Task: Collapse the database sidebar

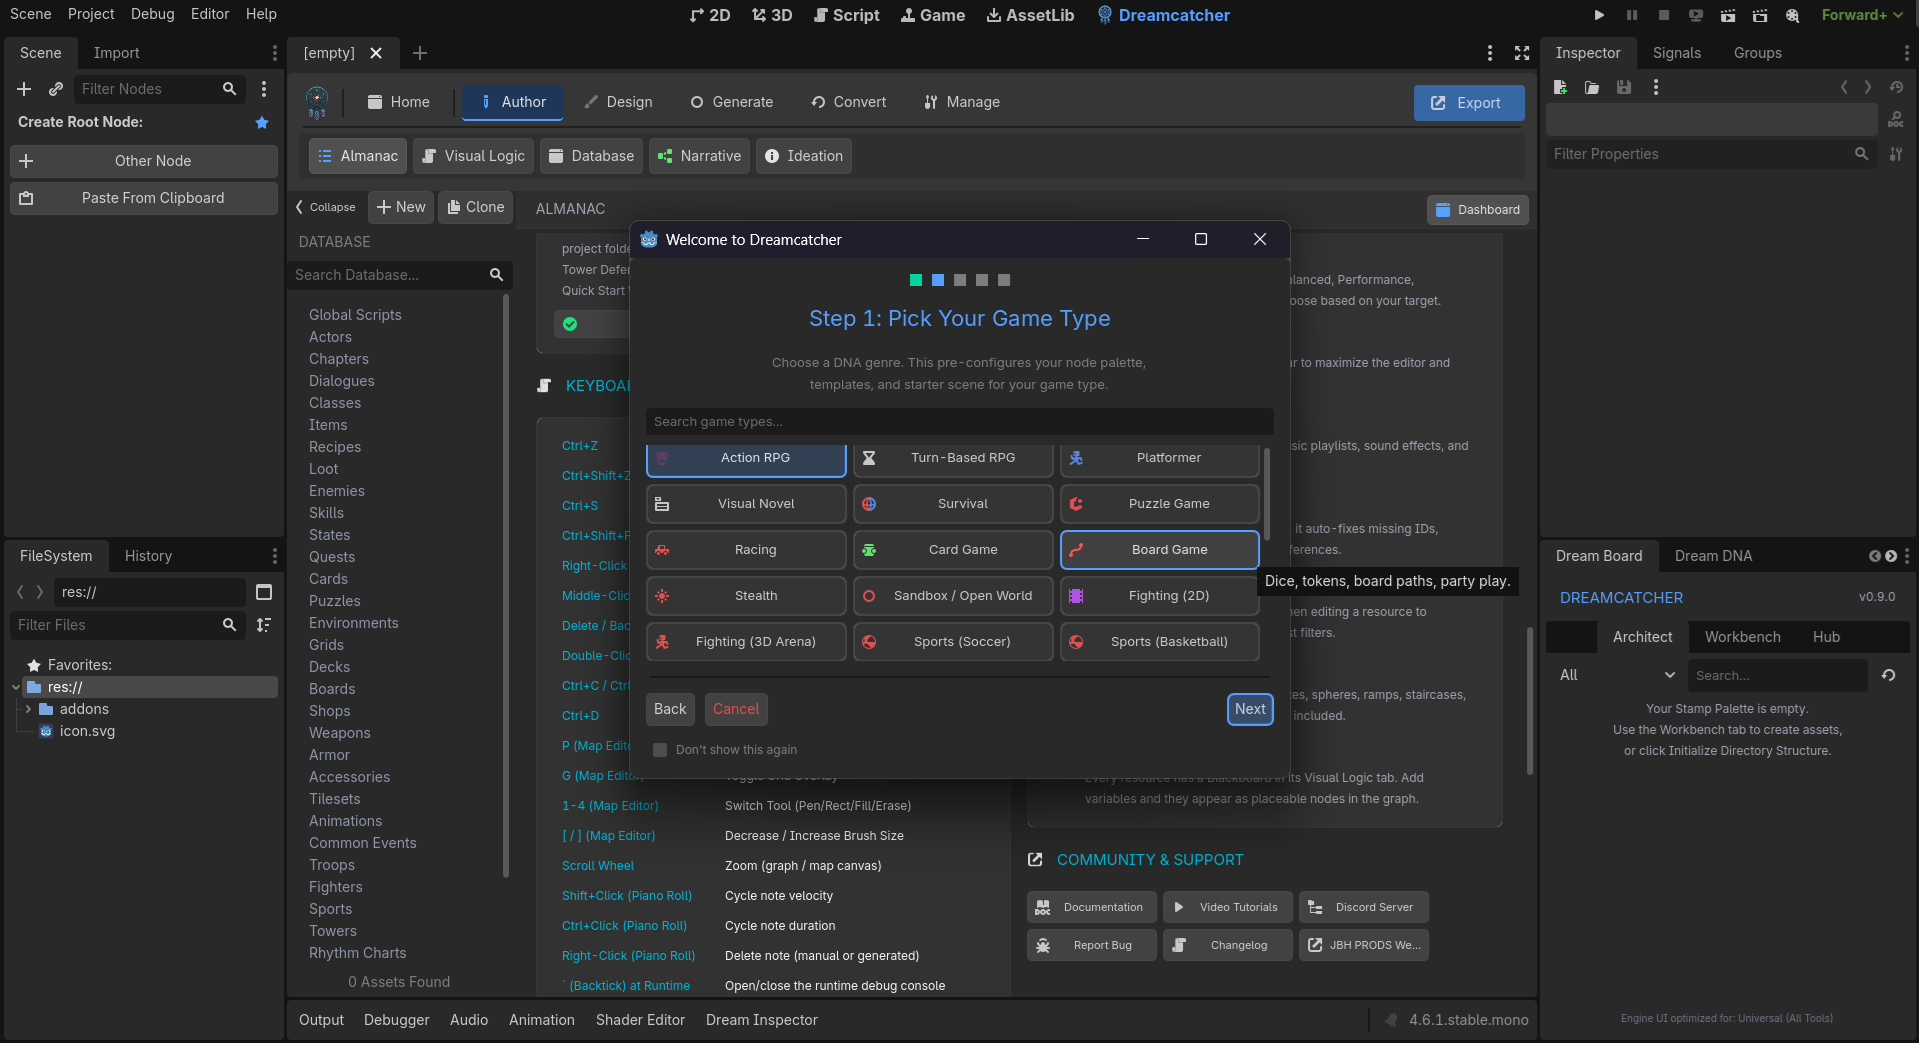Action: click(x=326, y=207)
